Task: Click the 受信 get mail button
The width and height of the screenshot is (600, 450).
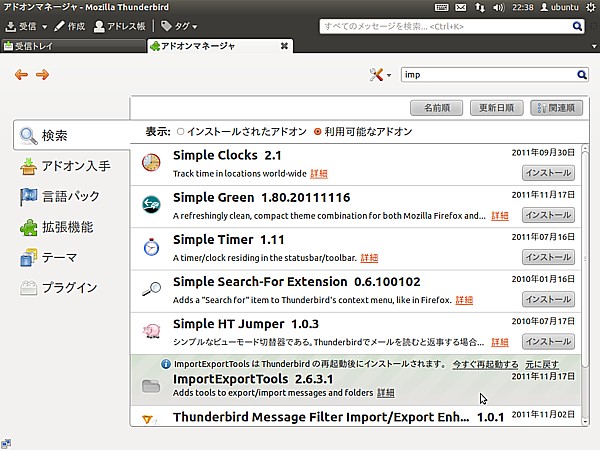Action: (21, 26)
